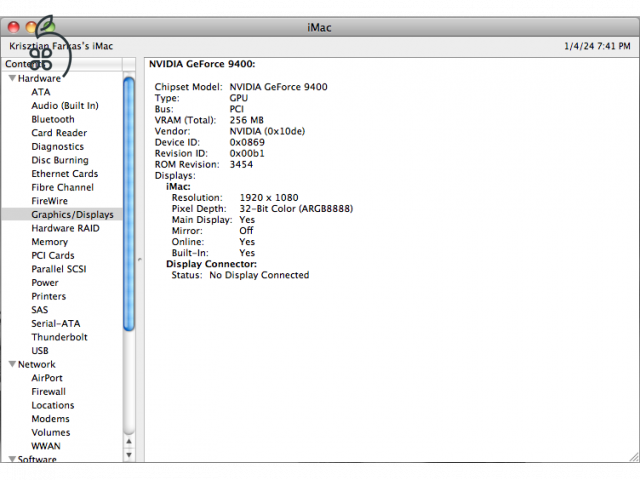Click the resolution 1920 x 1080
The height and width of the screenshot is (480, 640).
269,198
